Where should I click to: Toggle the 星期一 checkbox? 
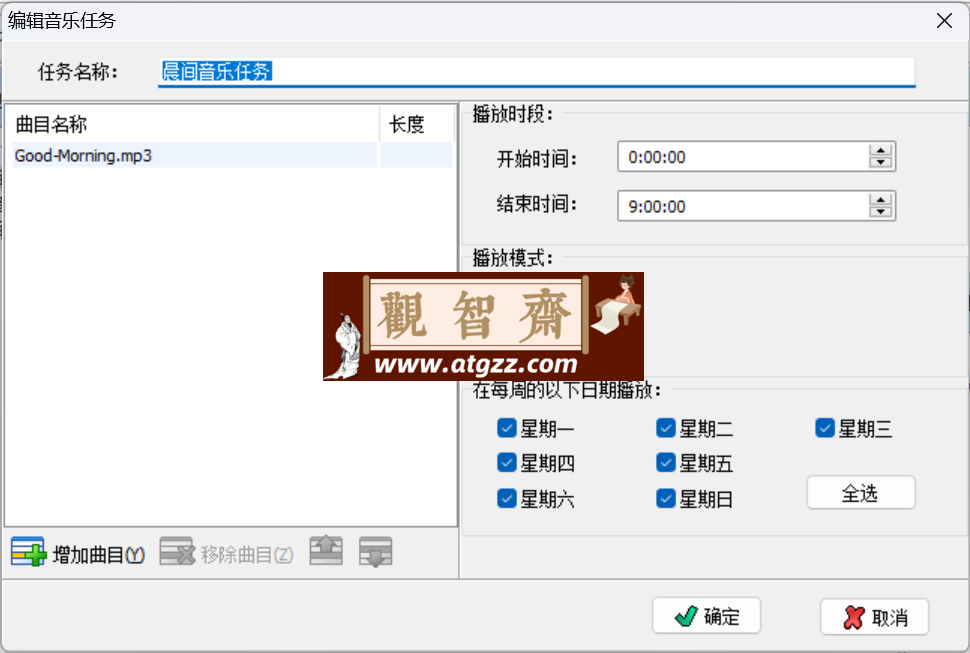click(x=507, y=428)
